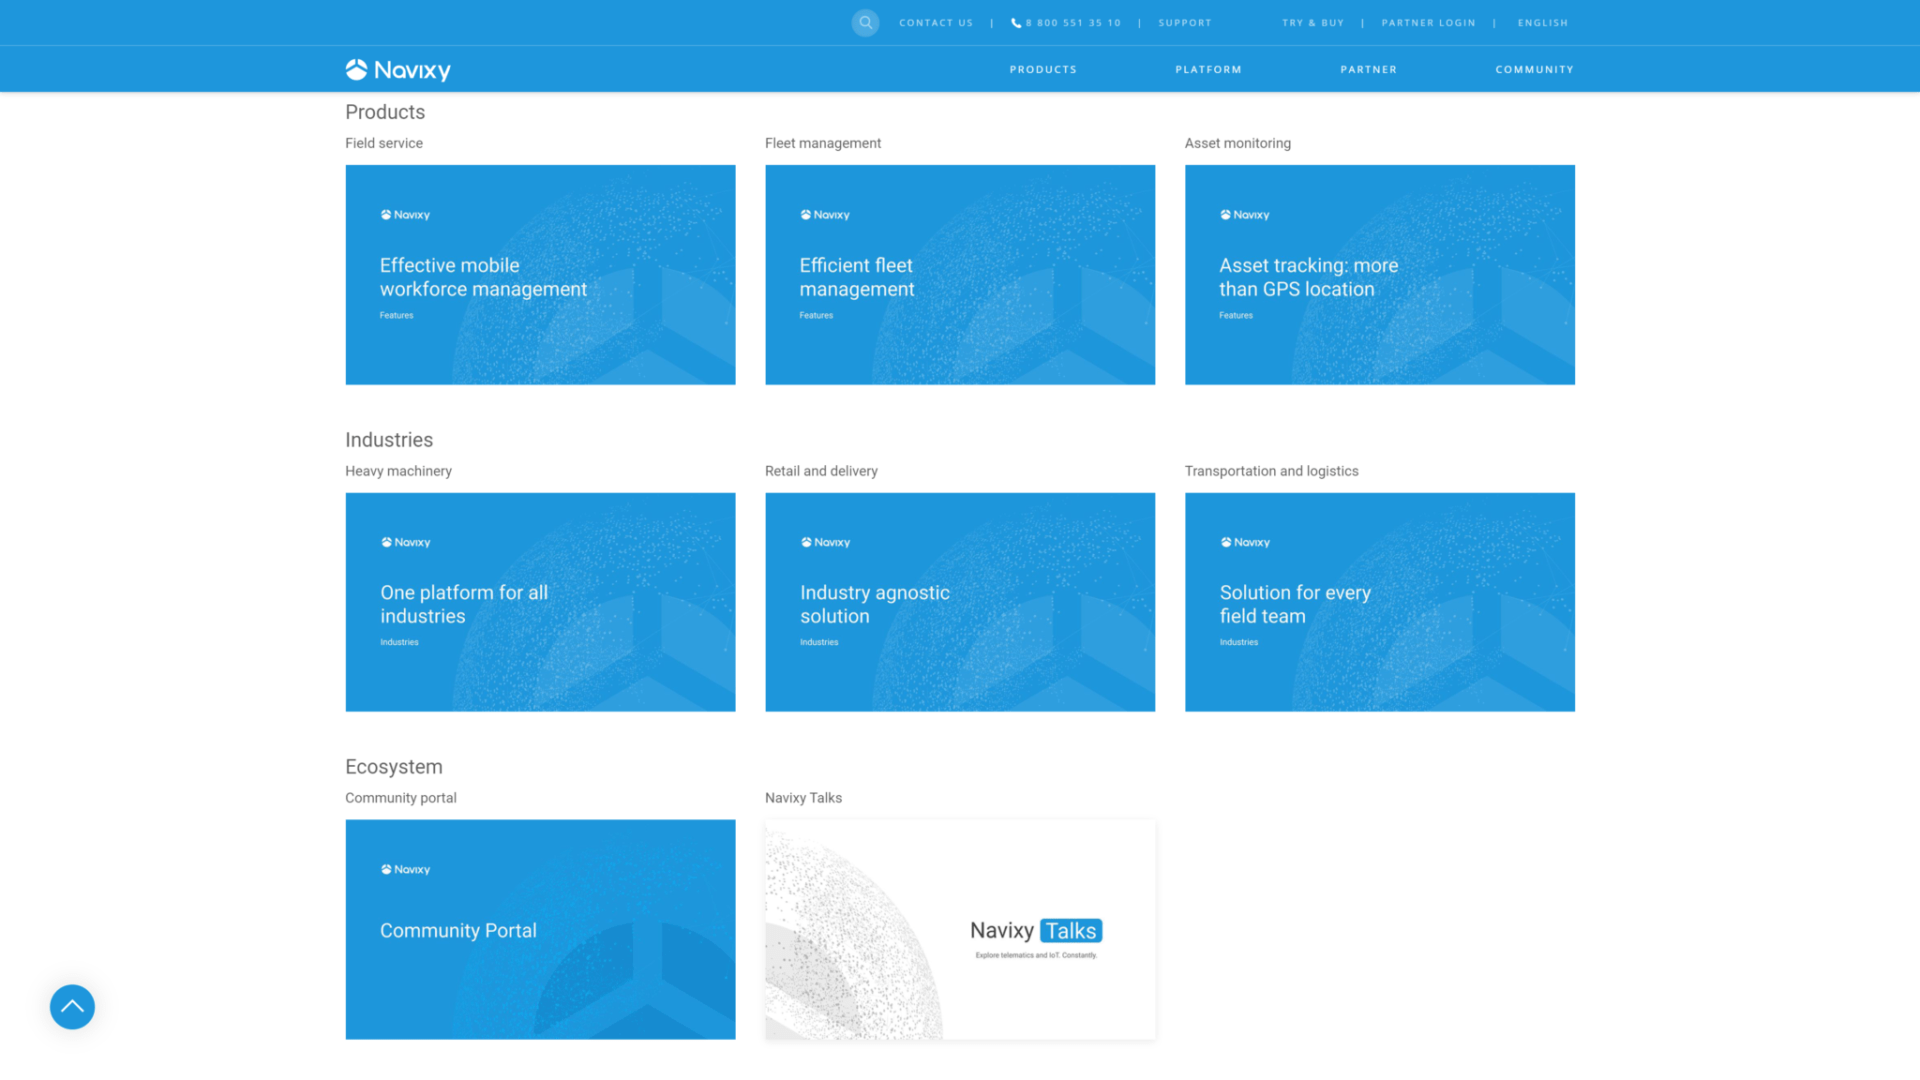Click the Heavy machinery label

coord(398,471)
